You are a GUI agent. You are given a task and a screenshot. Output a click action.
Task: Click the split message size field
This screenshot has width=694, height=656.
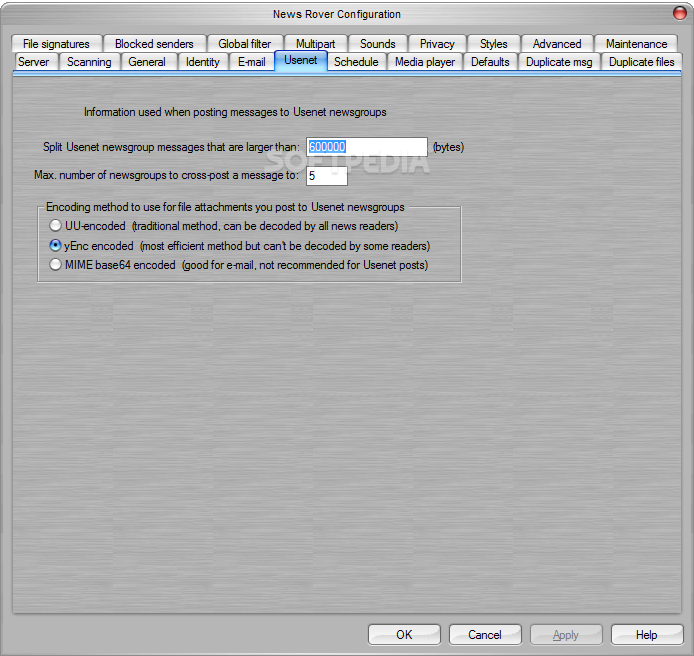366,147
